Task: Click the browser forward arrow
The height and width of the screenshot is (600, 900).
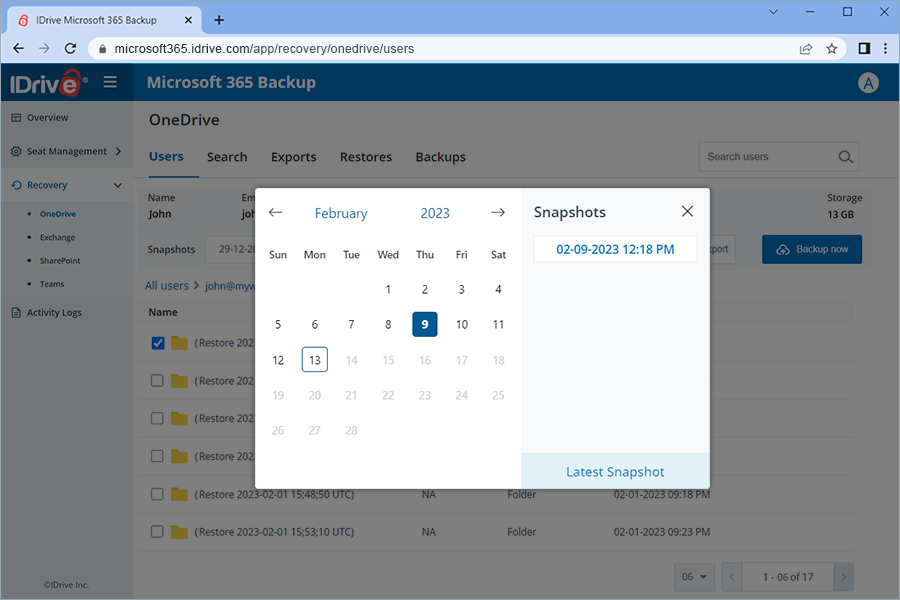Action: tap(44, 49)
